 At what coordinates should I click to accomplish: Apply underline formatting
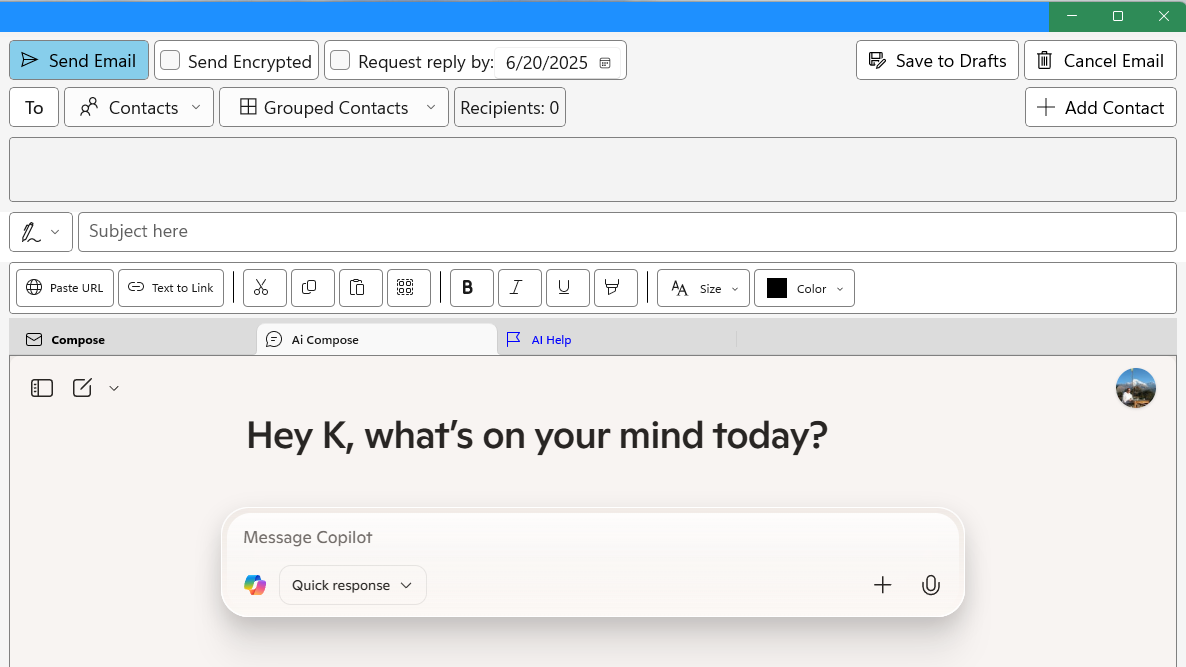click(564, 288)
